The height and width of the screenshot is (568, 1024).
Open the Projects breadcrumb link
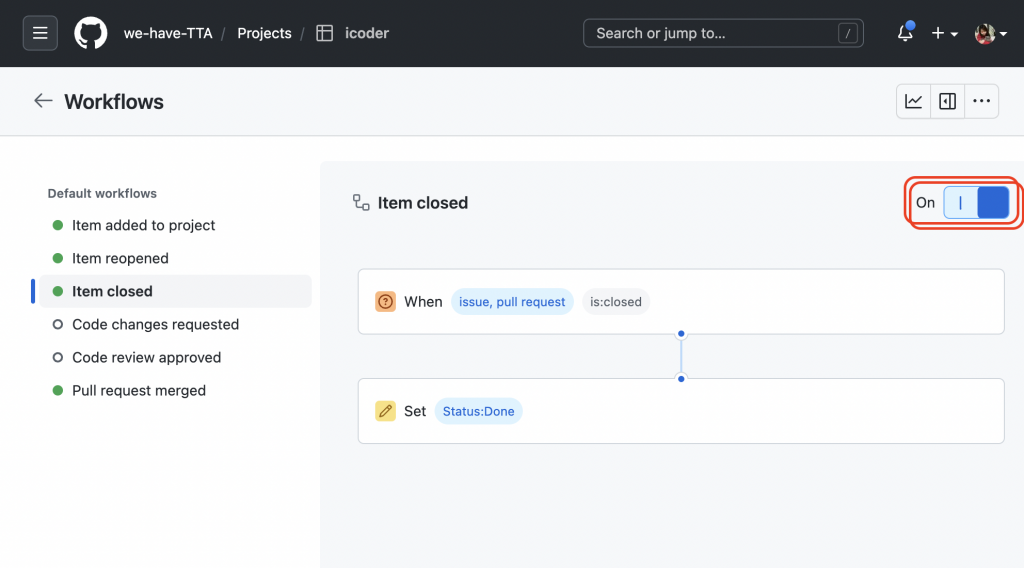point(264,33)
